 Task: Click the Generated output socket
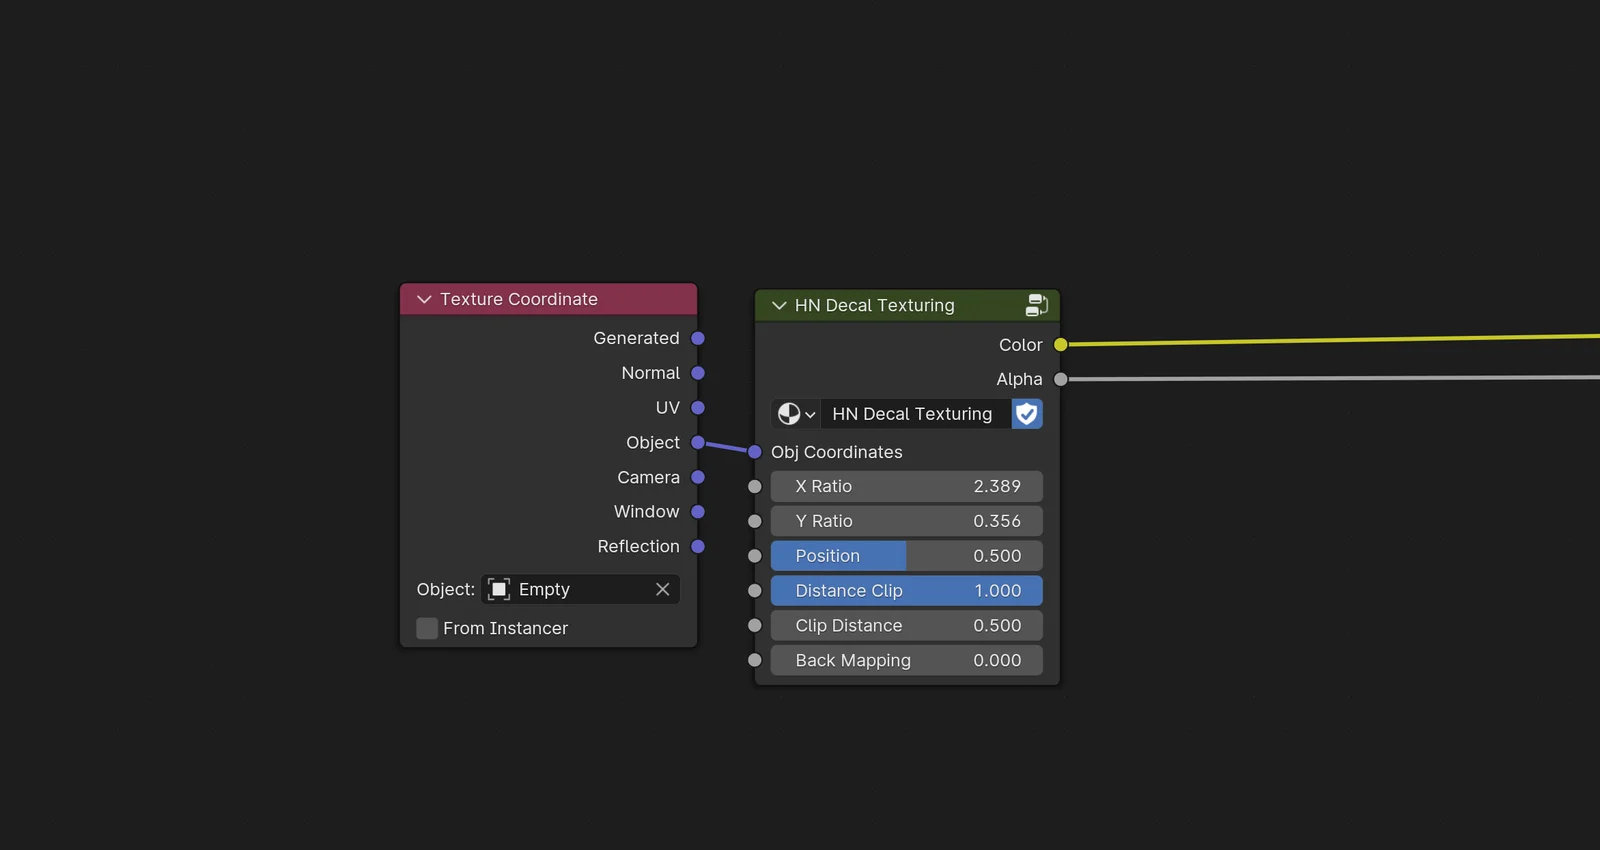coord(698,338)
